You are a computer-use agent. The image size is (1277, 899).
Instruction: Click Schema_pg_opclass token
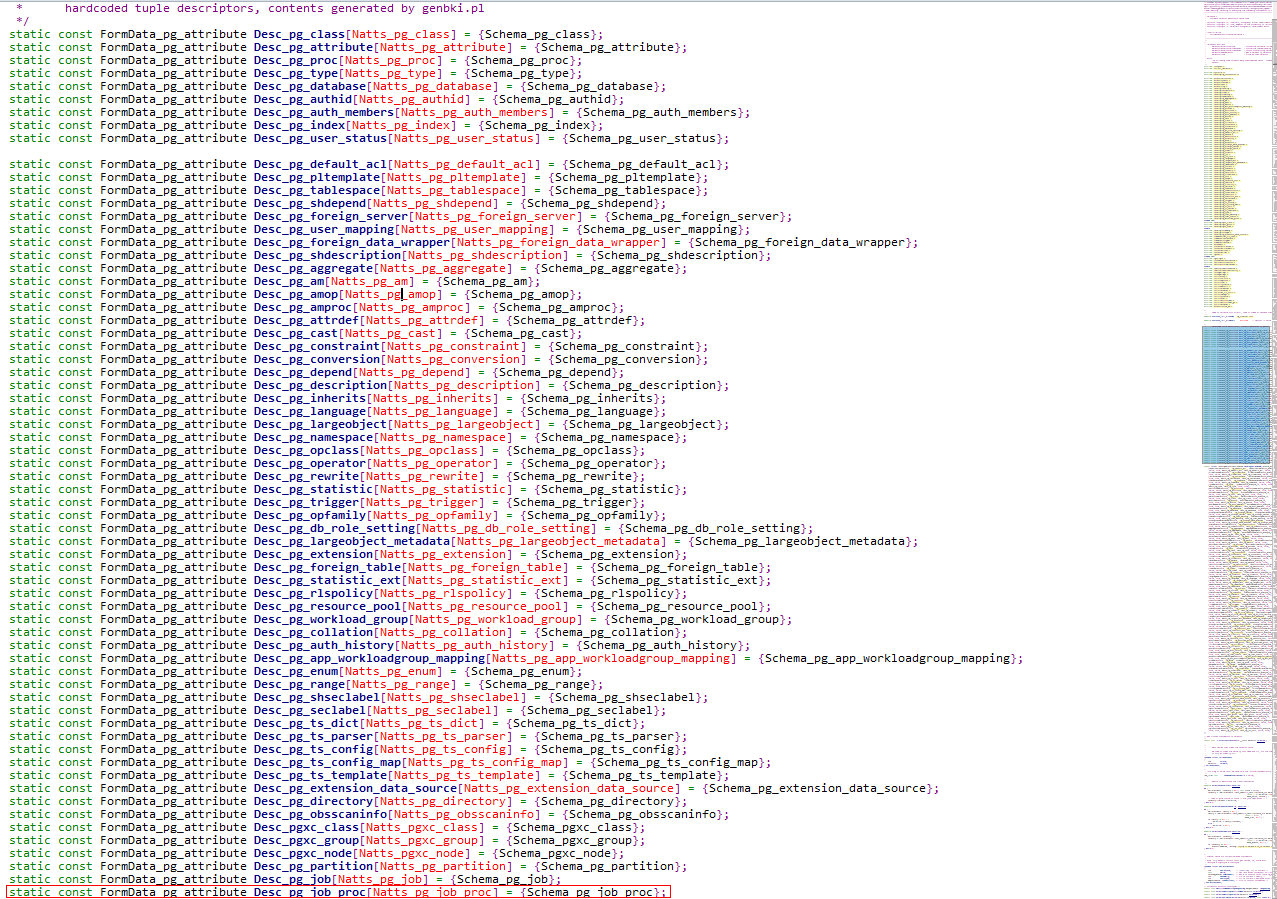click(573, 450)
